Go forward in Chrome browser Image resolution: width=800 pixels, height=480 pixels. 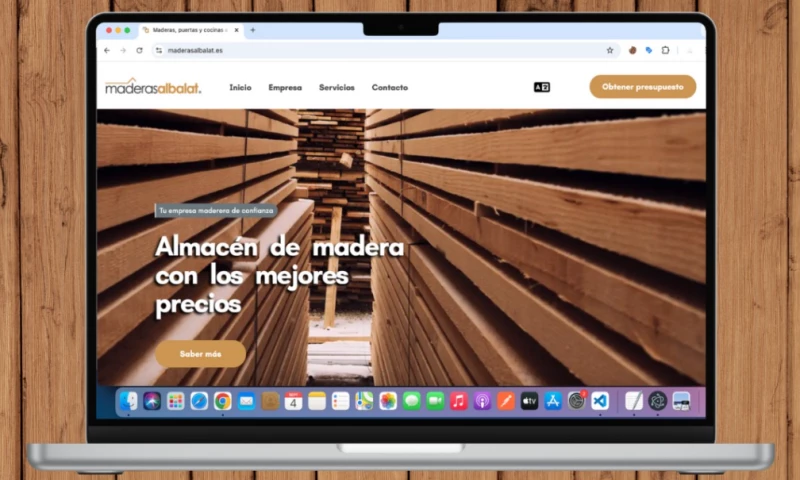point(123,50)
